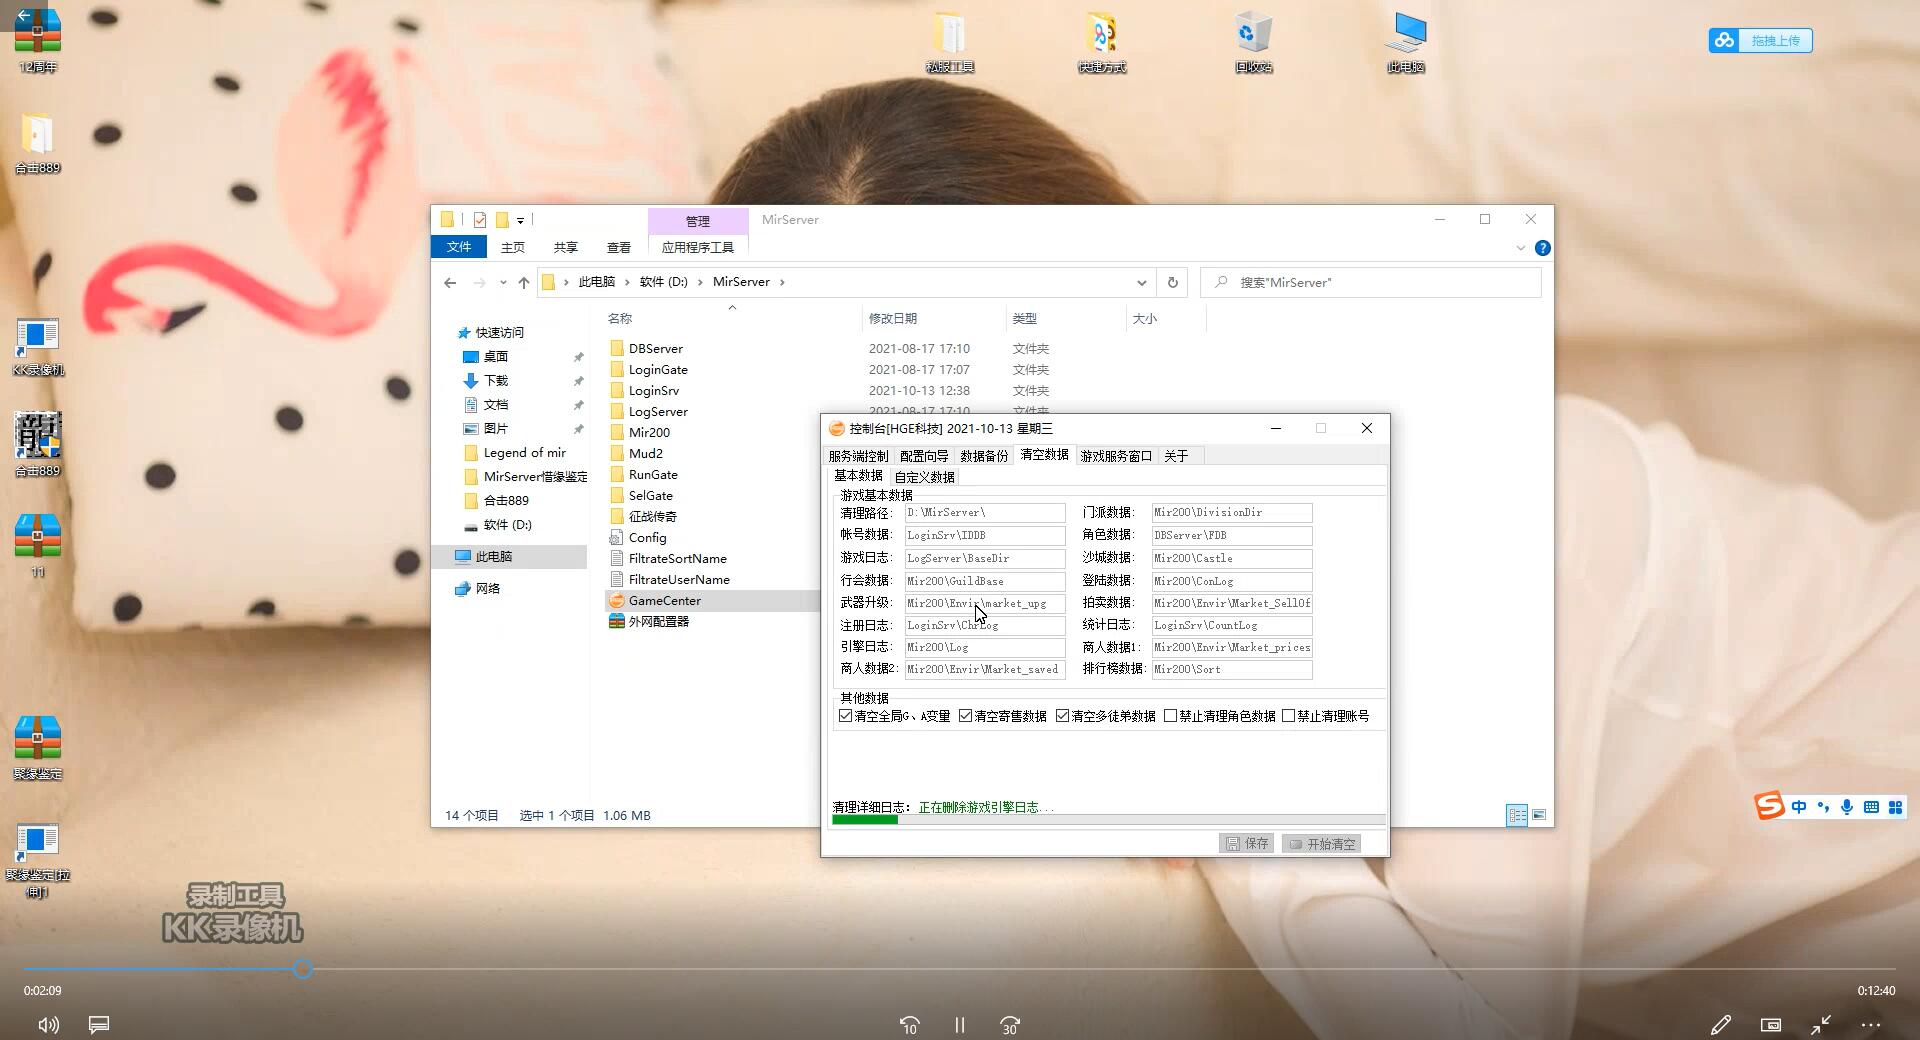Viewport: 1920px width, 1040px height.
Task: Open the 自定义数据 sub-tab
Action: (x=924, y=477)
